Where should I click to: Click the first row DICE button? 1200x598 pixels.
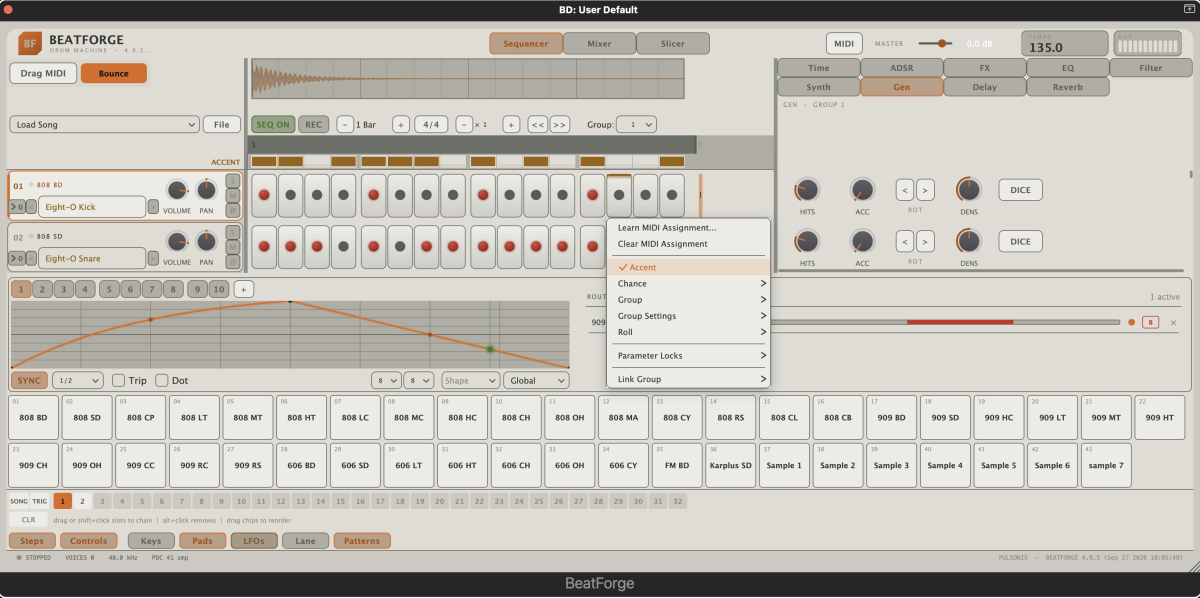[x=1020, y=190]
